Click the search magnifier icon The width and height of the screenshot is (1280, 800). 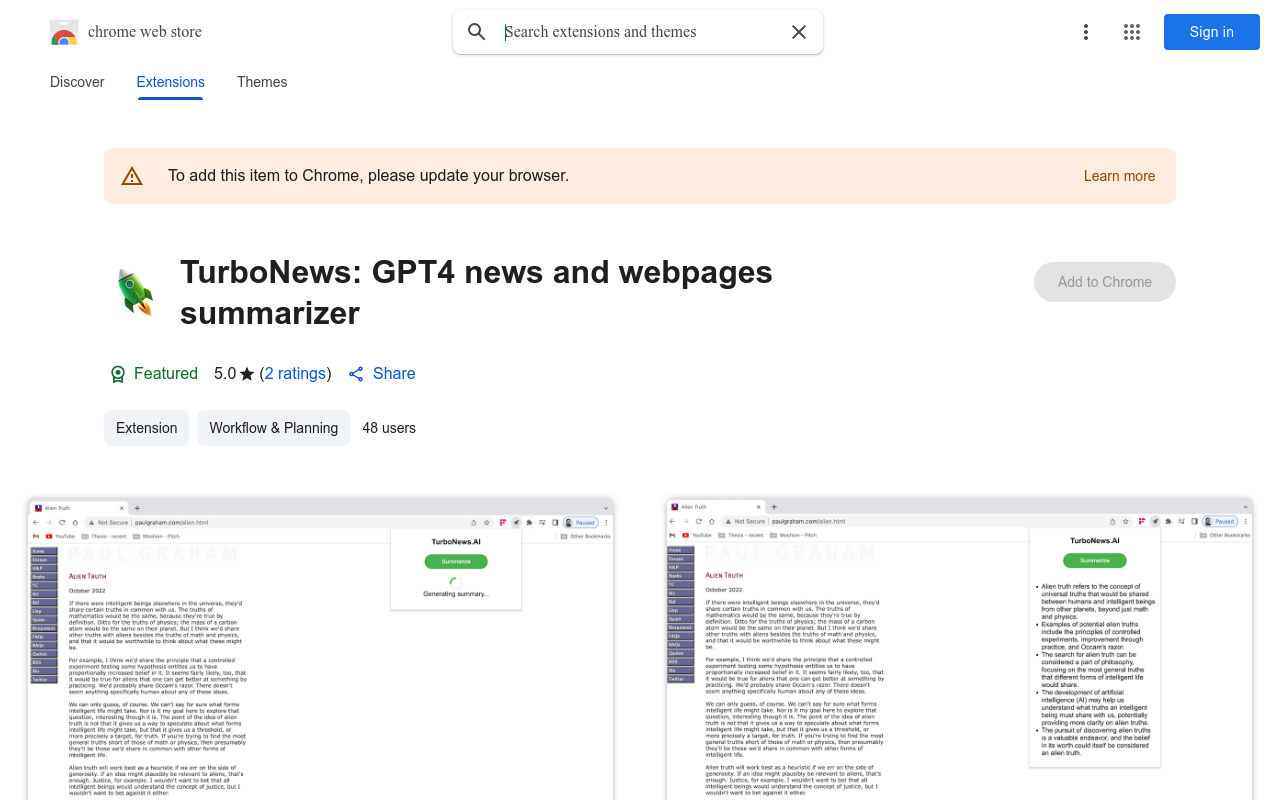coord(477,32)
